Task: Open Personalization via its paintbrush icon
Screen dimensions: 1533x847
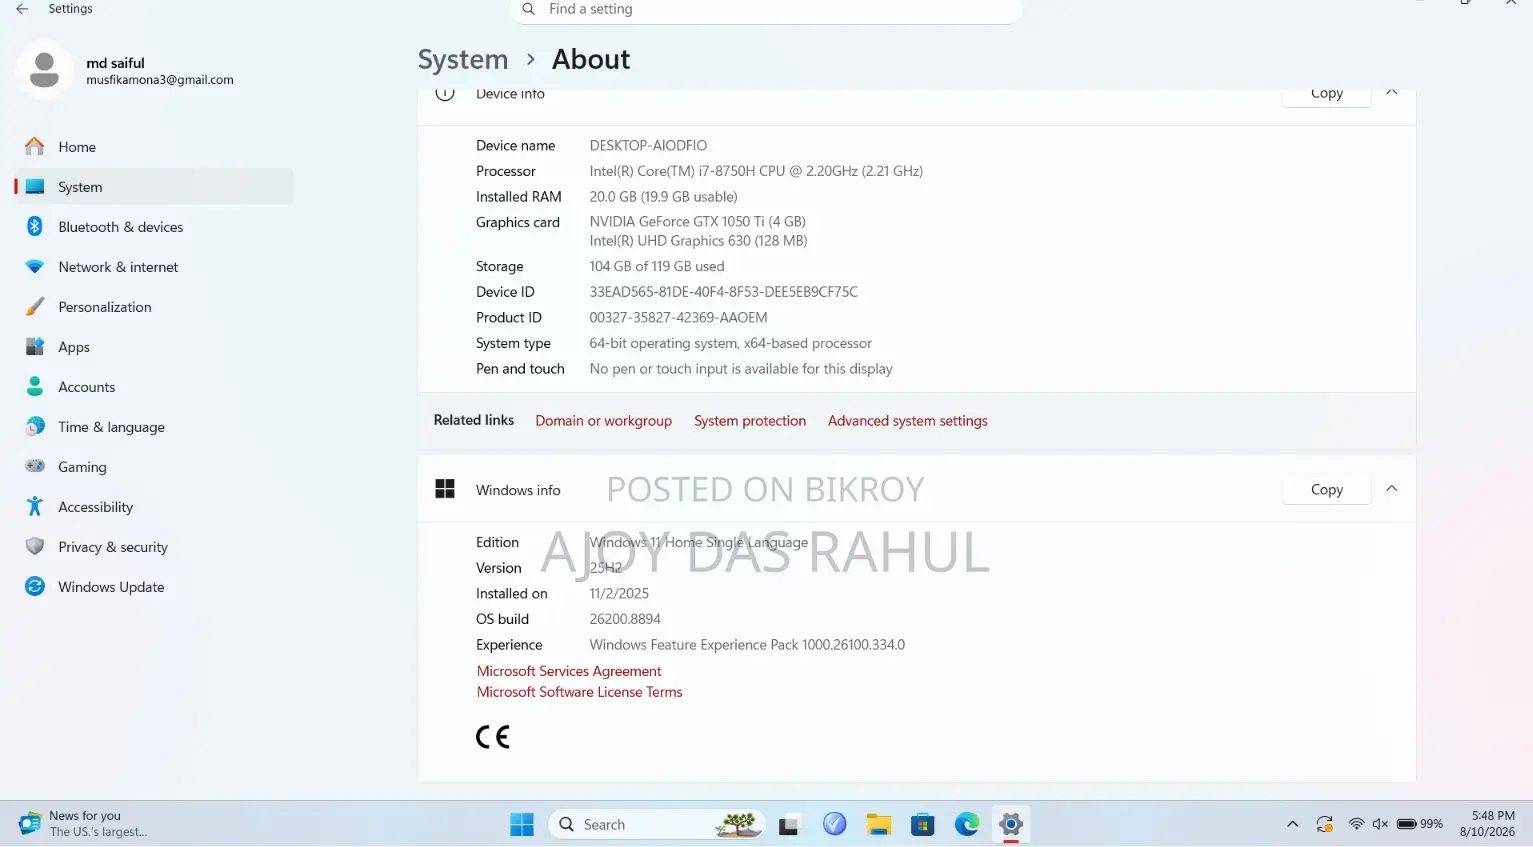Action: click(x=35, y=307)
